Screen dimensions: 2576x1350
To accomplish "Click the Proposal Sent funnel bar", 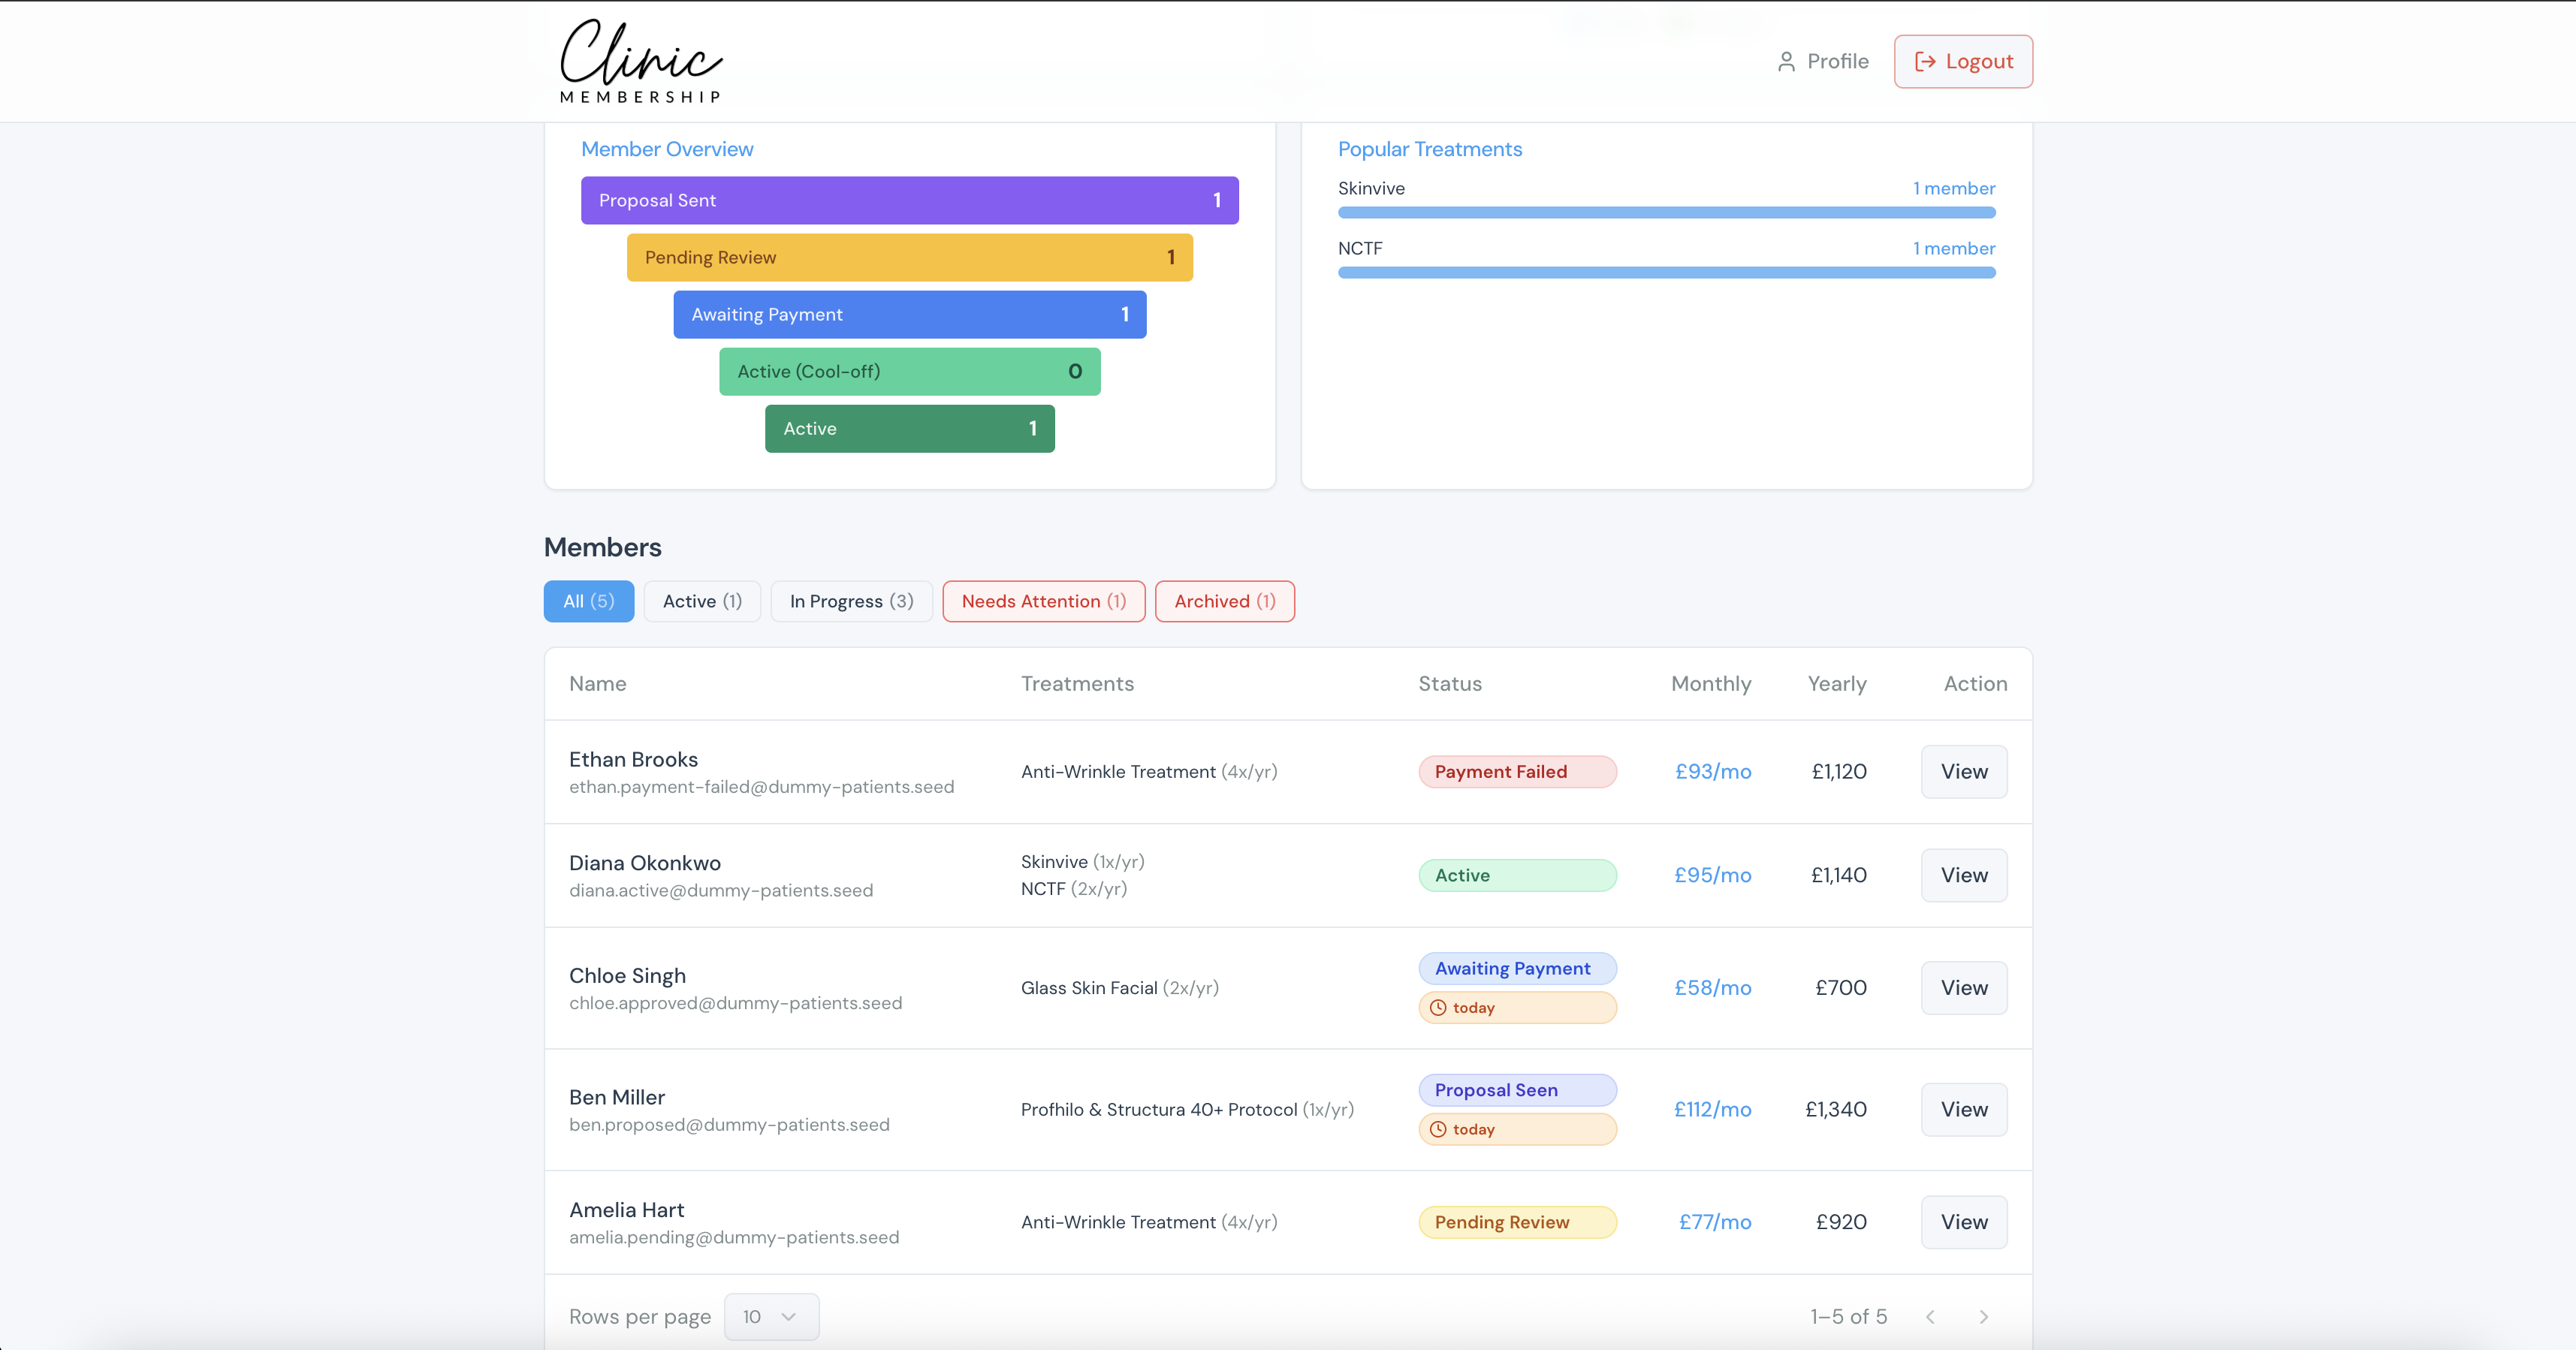I will tap(909, 200).
